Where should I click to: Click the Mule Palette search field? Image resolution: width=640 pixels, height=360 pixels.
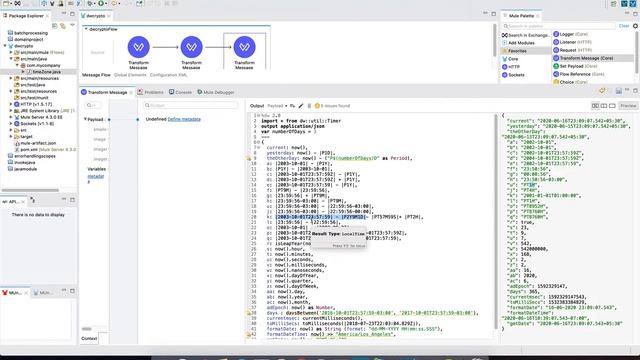tap(559, 26)
